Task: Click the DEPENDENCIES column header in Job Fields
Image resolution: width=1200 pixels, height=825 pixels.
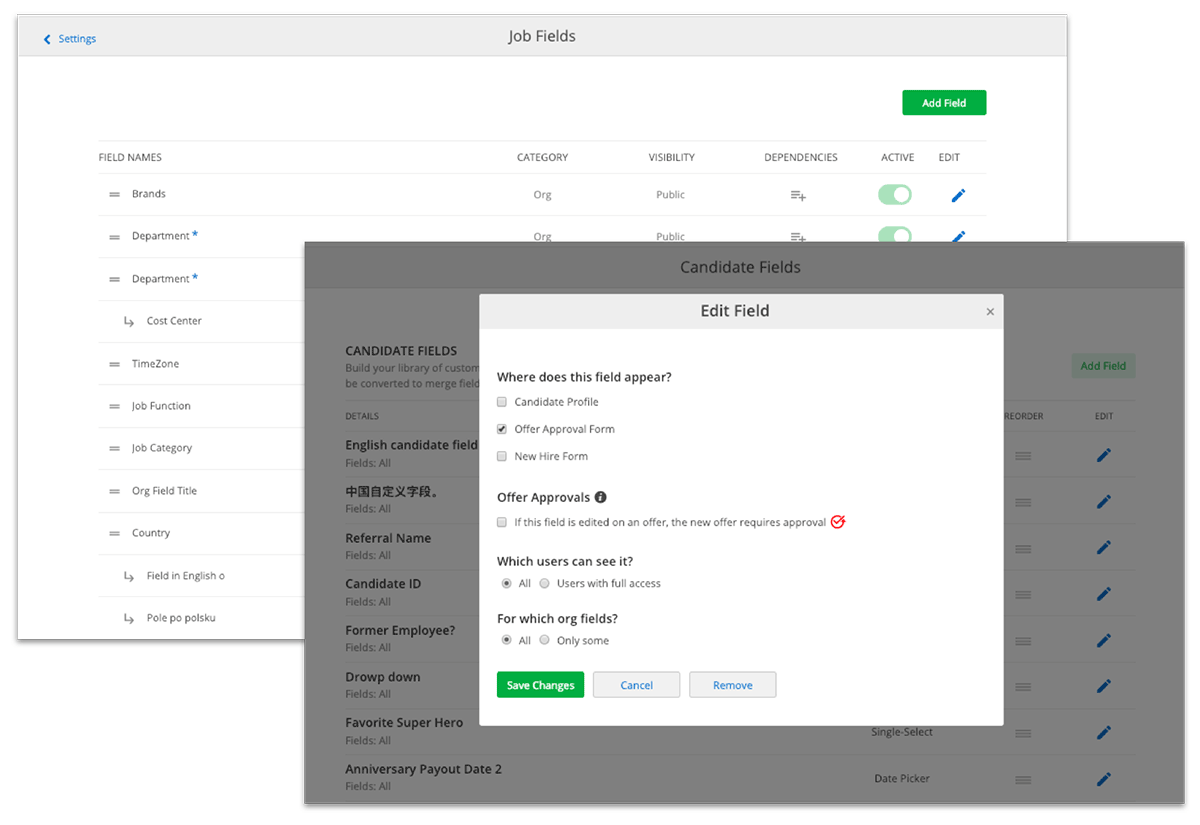Action: pyautogui.click(x=801, y=157)
